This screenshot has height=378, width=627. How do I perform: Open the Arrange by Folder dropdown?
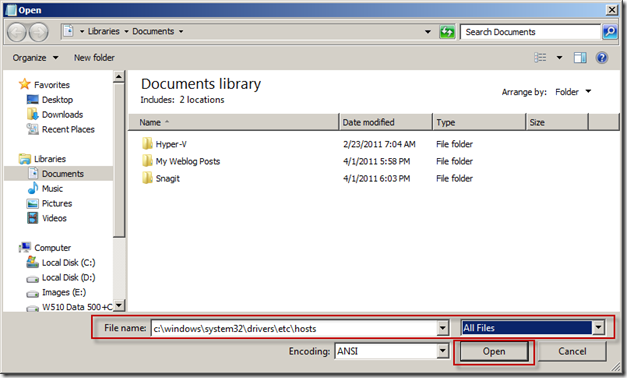[573, 92]
